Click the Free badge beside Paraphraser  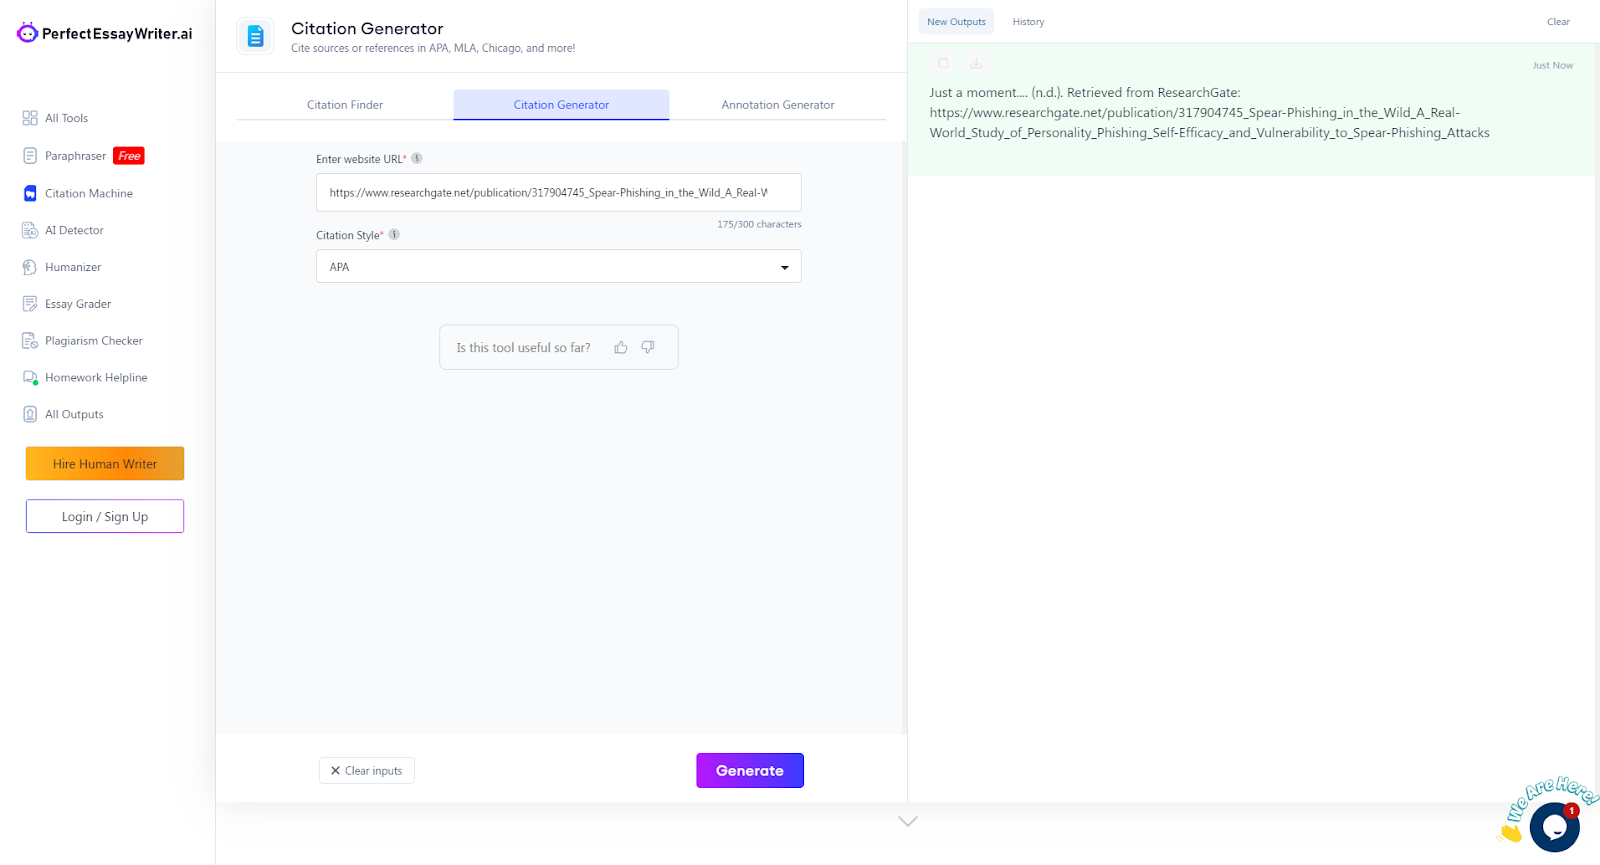point(129,156)
